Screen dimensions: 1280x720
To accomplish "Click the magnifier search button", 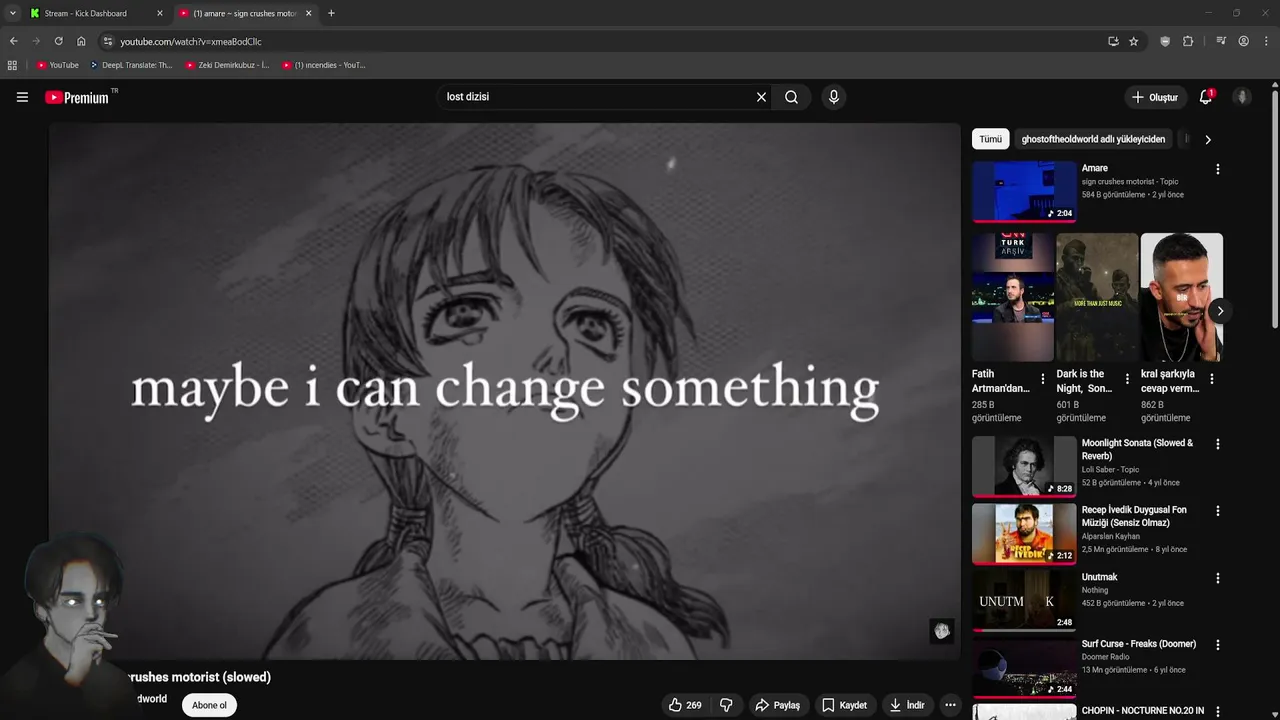I will [x=791, y=97].
